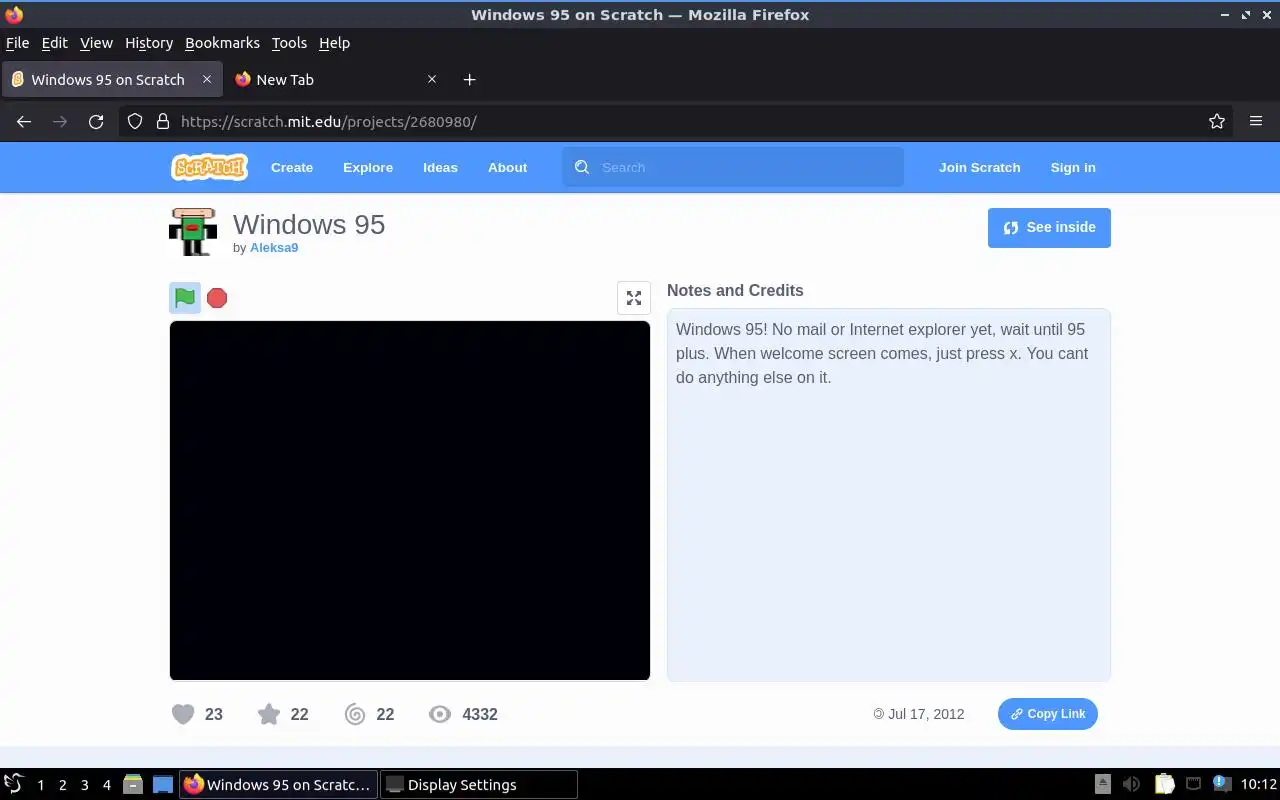
Task: Click the star favorite icon
Action: click(269, 714)
